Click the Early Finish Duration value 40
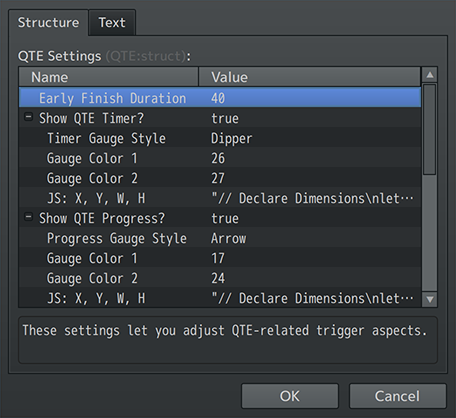The image size is (456, 418). (218, 98)
